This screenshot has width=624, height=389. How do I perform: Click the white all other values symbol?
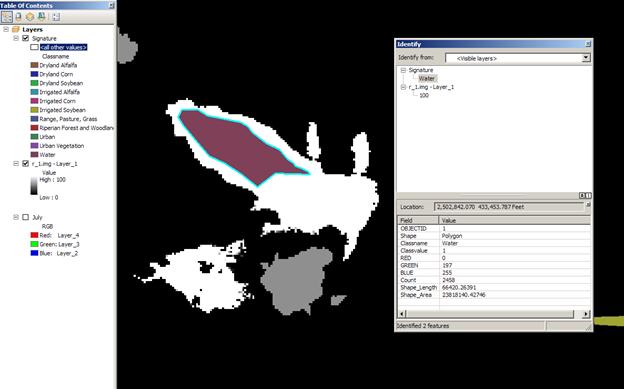coord(34,47)
